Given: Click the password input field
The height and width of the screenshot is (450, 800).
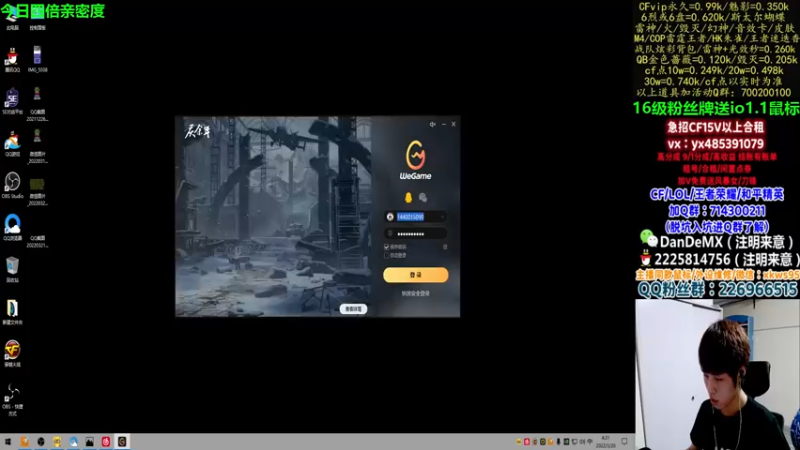Looking at the screenshot, I should pyautogui.click(x=415, y=234).
